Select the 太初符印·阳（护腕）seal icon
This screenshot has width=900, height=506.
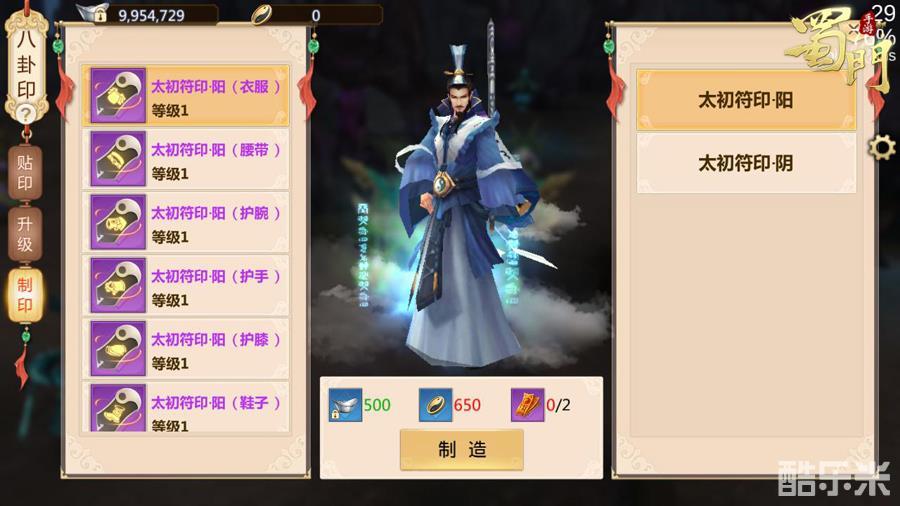(x=118, y=222)
